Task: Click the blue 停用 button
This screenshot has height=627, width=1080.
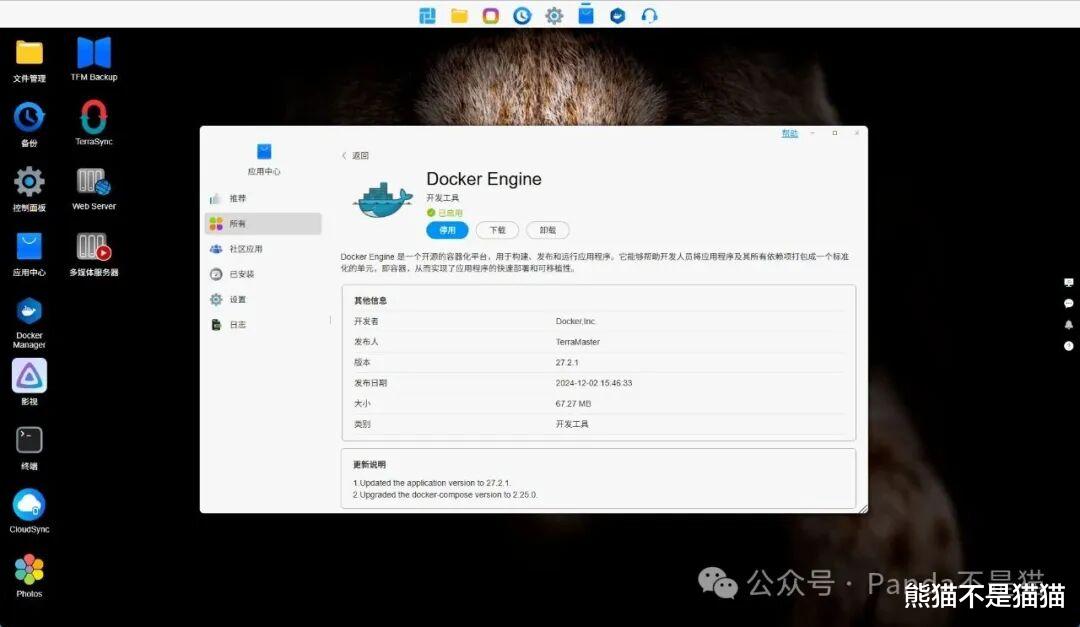Action: click(x=447, y=230)
